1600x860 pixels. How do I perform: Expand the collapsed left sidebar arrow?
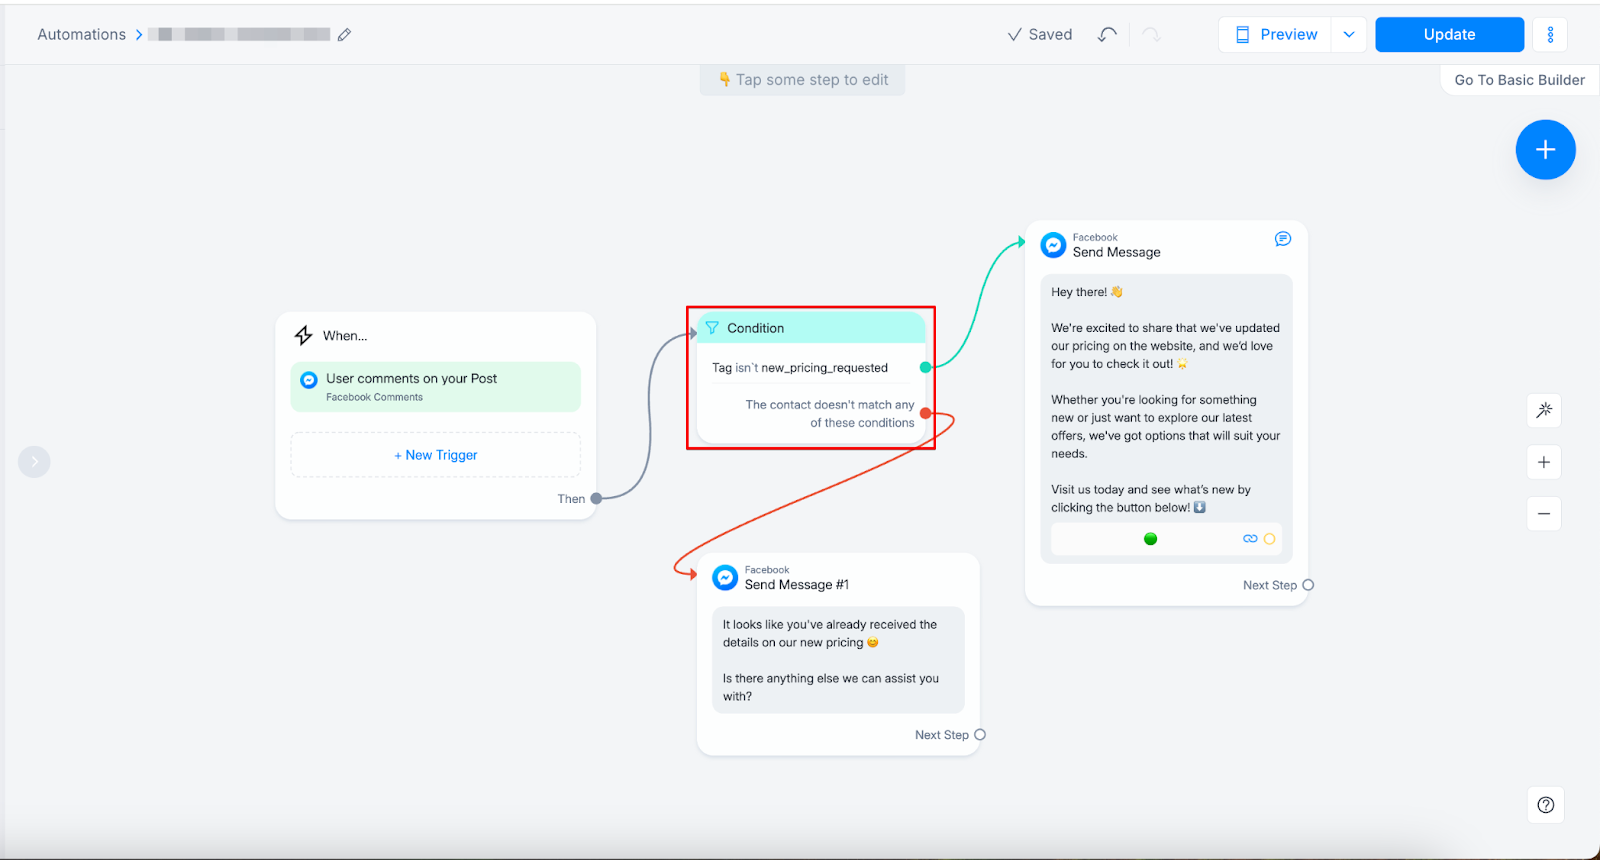[x=34, y=462]
